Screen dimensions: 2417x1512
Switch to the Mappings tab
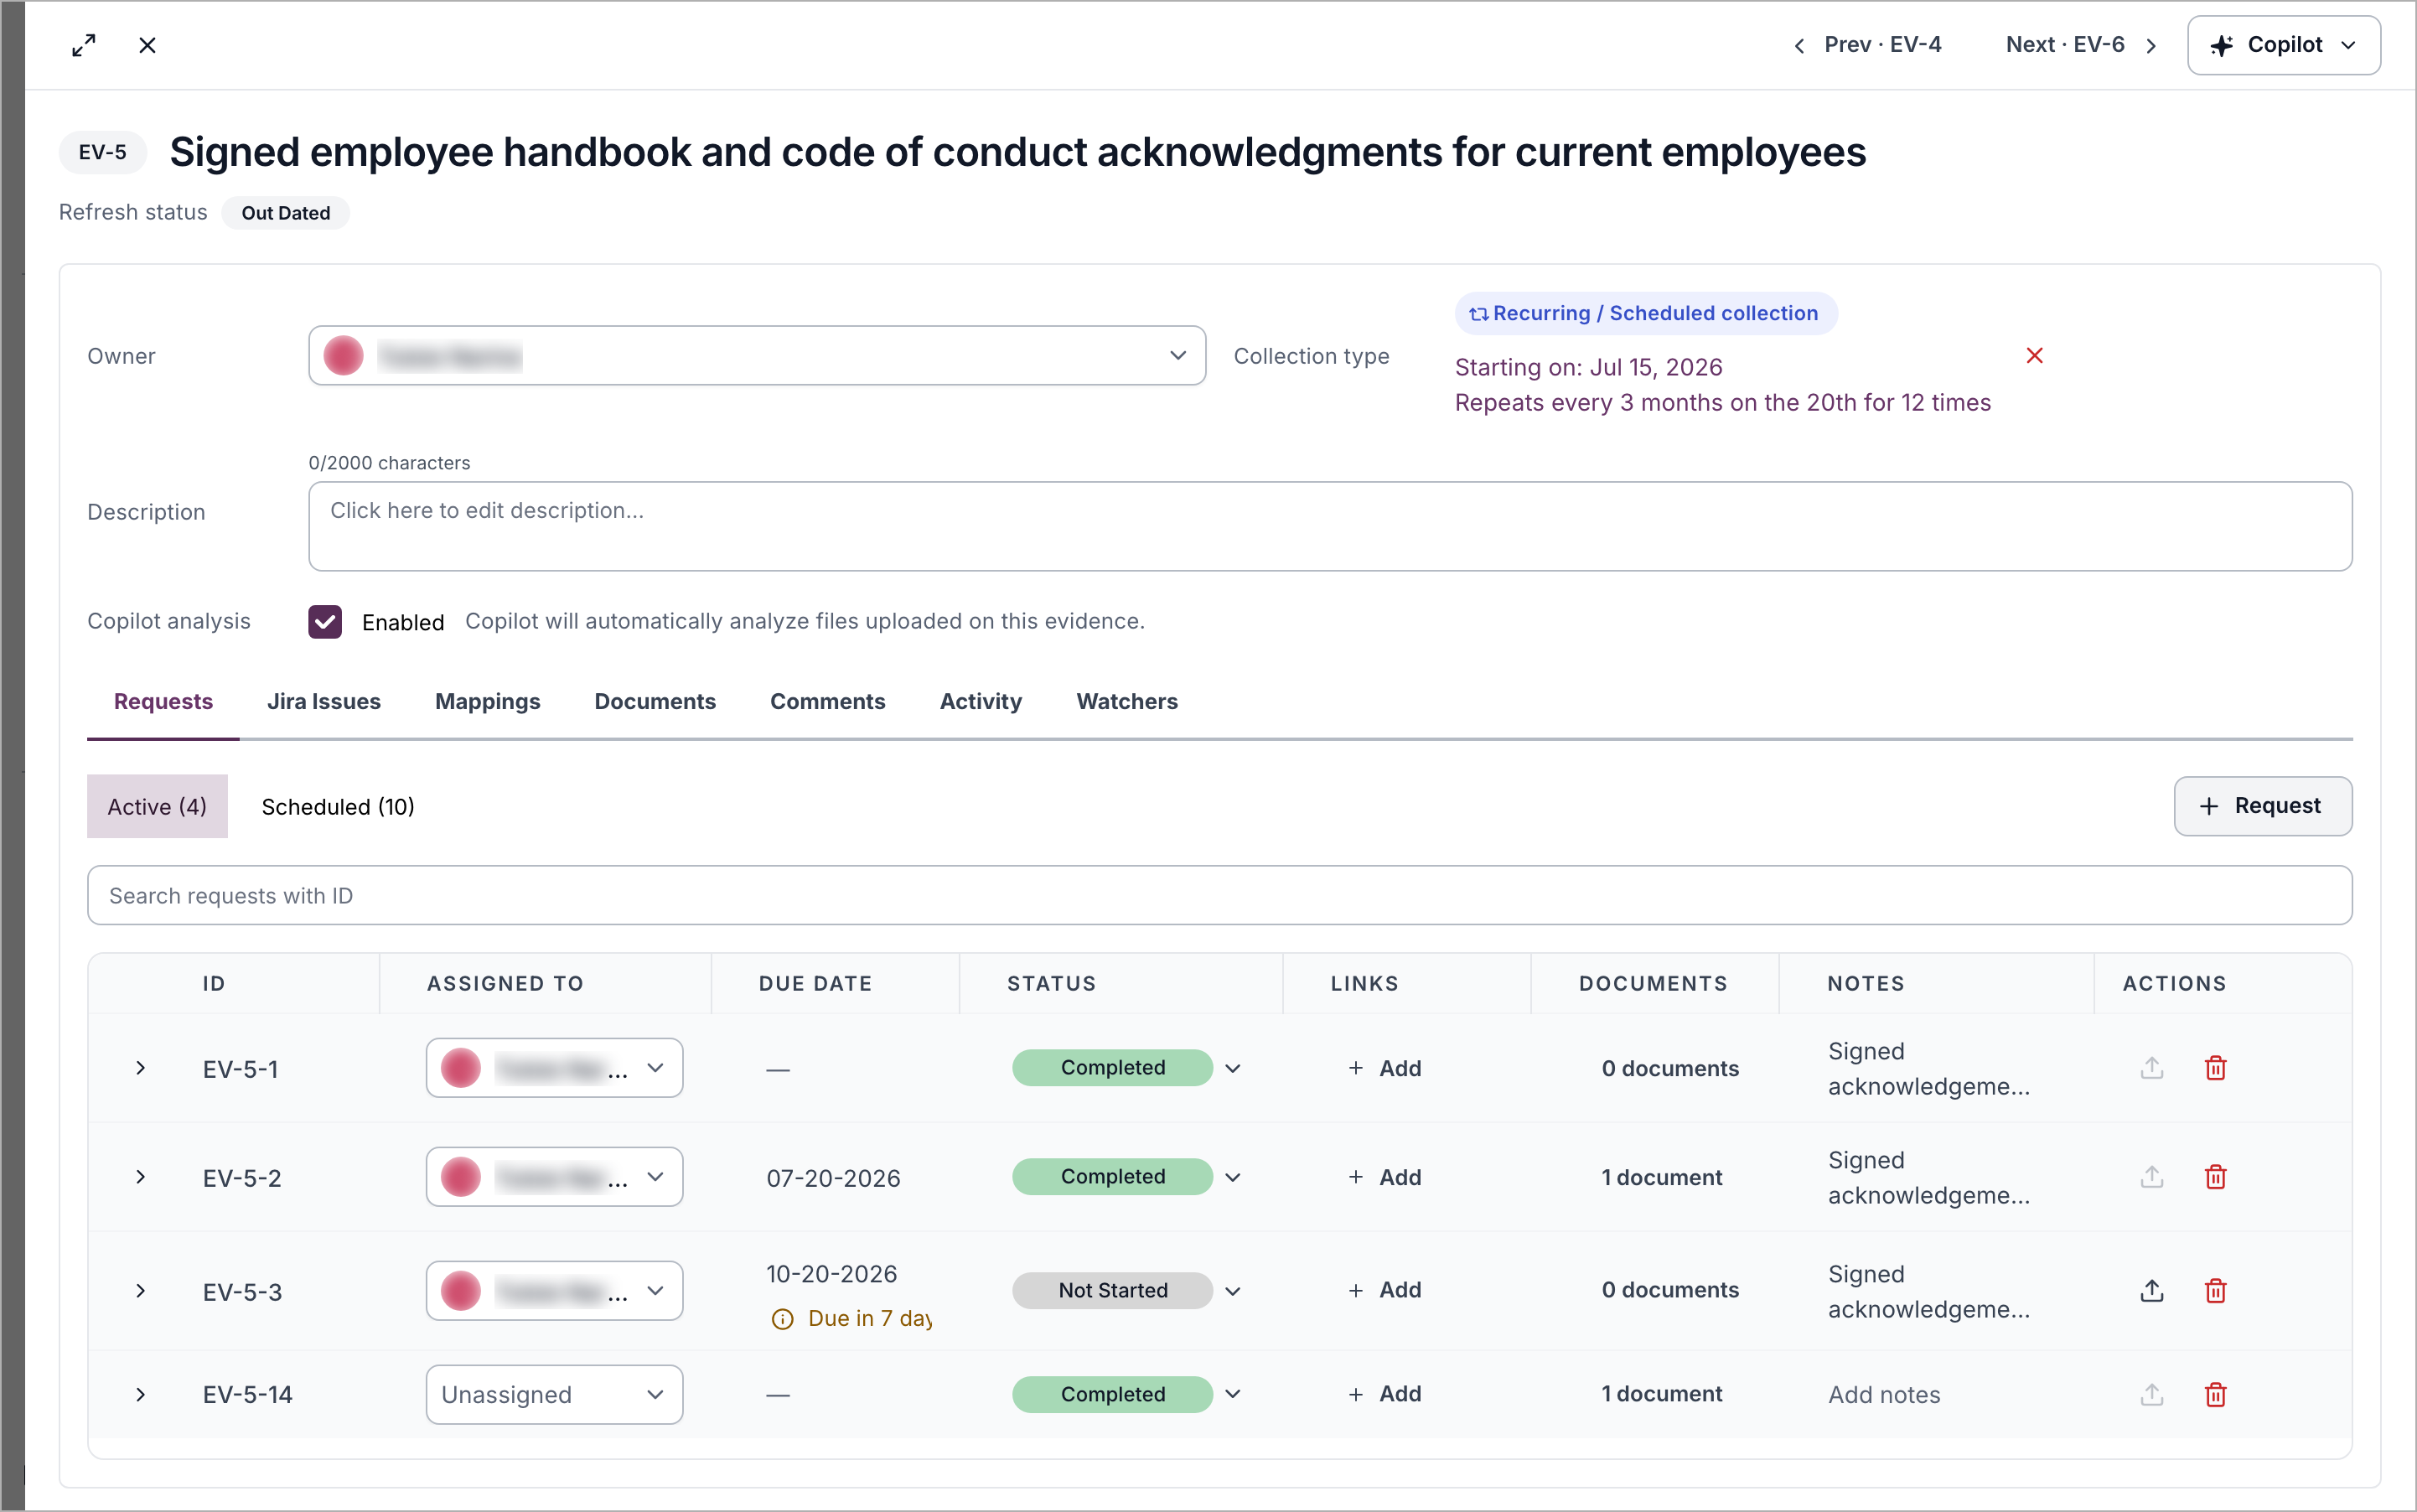click(487, 701)
